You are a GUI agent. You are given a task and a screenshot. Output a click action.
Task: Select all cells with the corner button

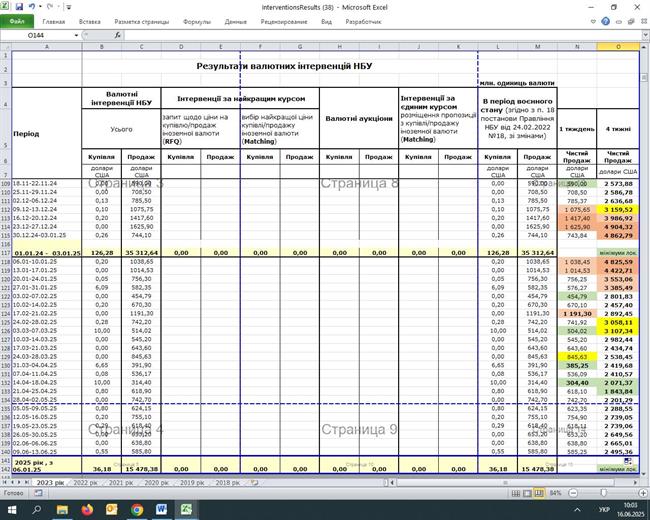coord(6,47)
